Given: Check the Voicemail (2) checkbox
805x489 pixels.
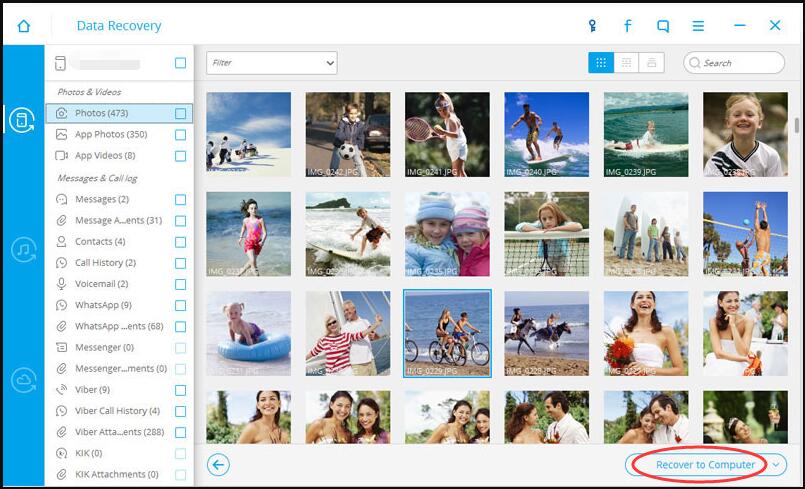Looking at the screenshot, I should coord(180,285).
